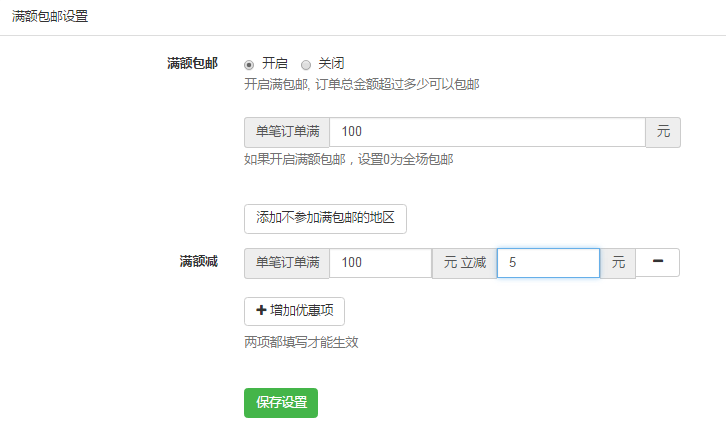Click the 两项都填写才能生效 hint text
This screenshot has height=439, width=726.
point(301,342)
